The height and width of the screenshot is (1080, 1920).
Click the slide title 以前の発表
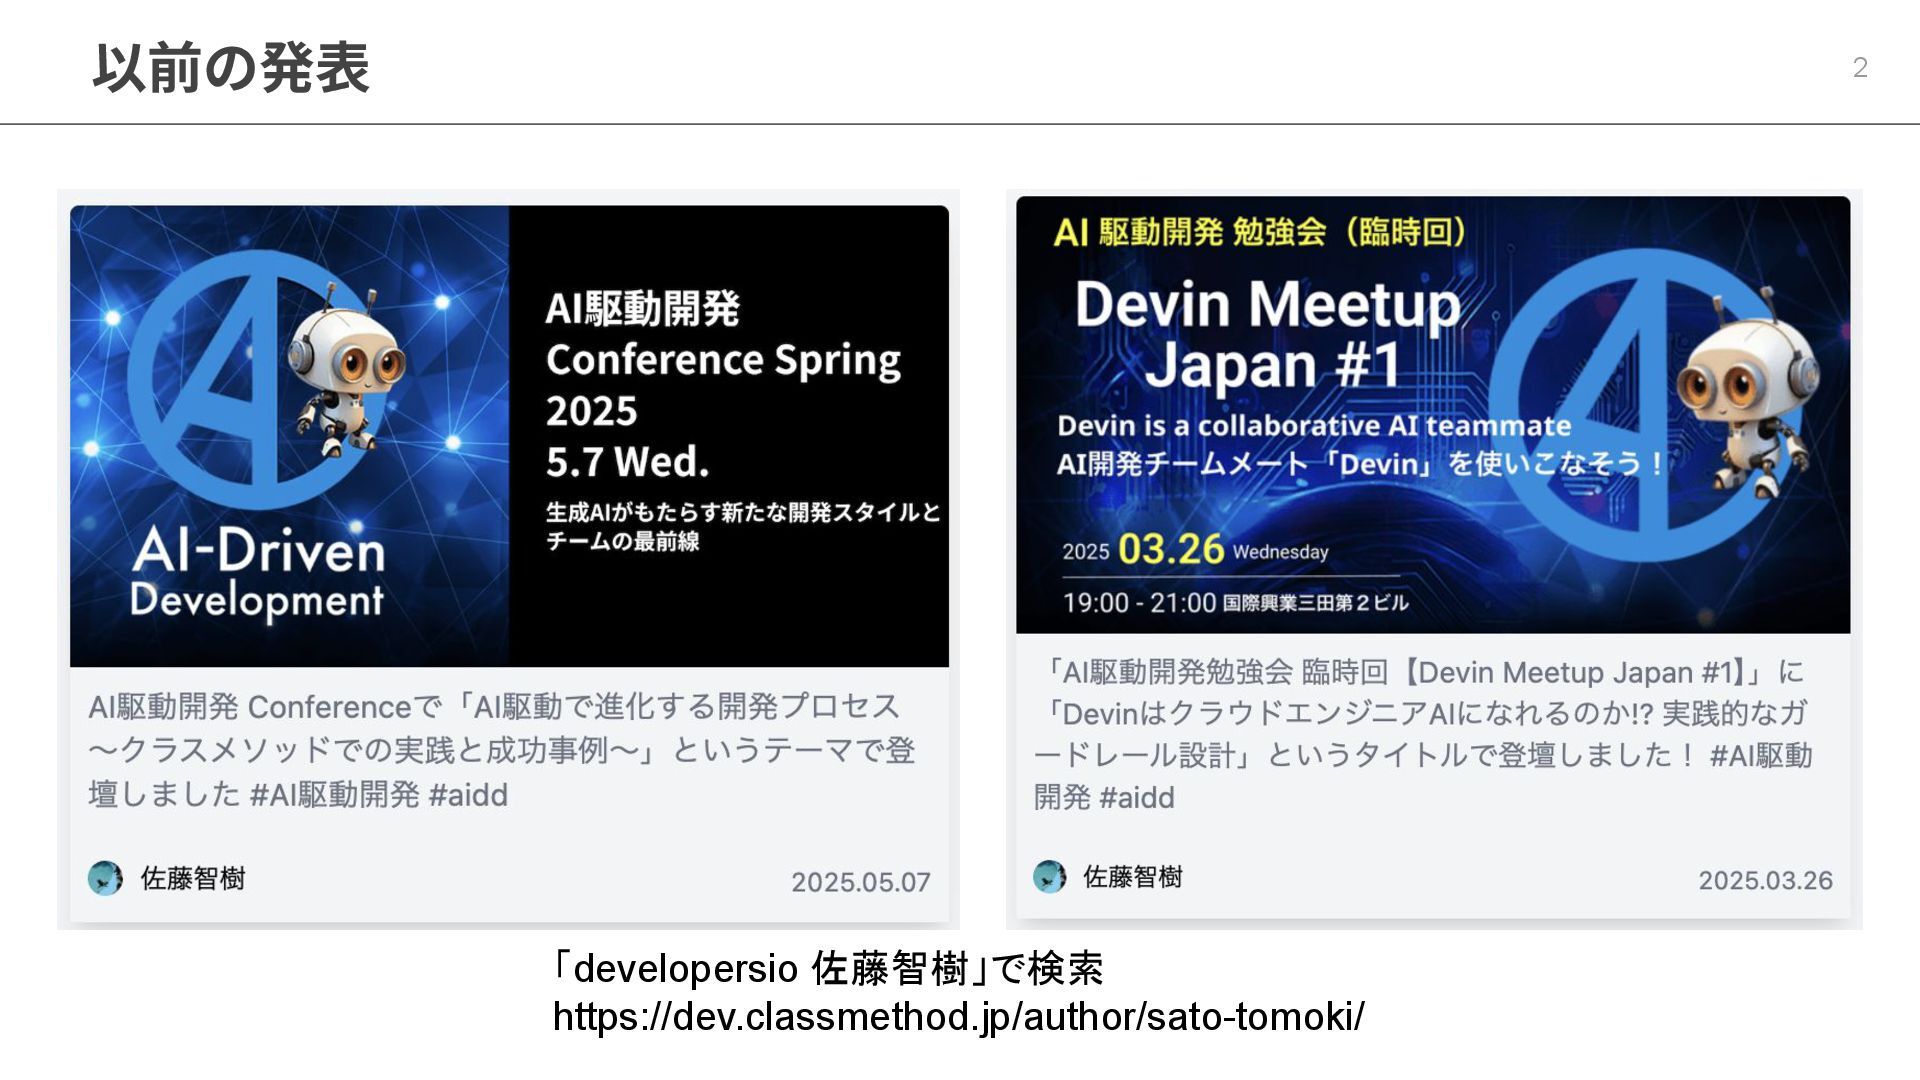click(231, 68)
